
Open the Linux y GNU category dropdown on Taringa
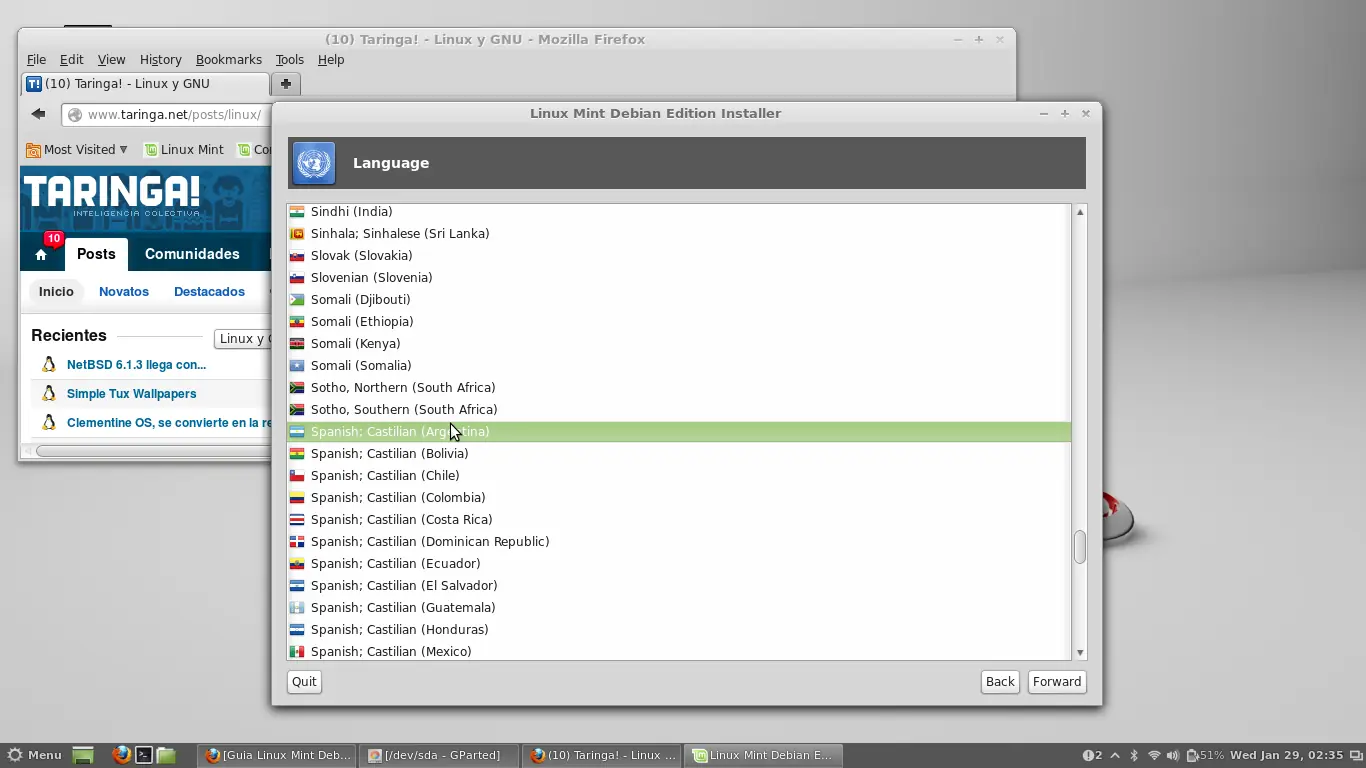[x=243, y=339]
